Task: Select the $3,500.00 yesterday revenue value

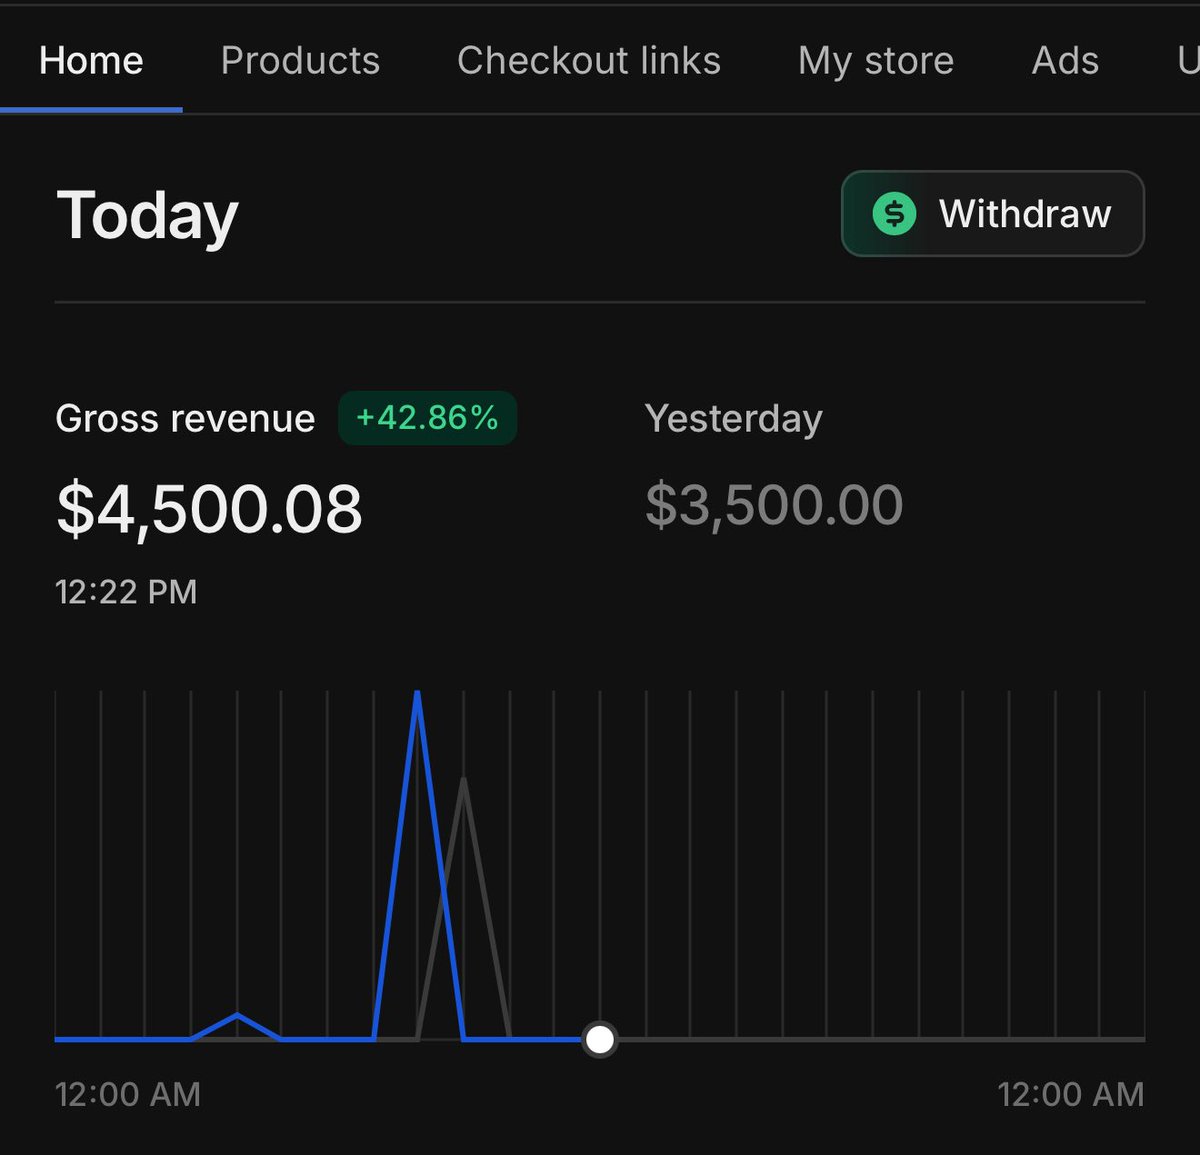Action: (774, 505)
